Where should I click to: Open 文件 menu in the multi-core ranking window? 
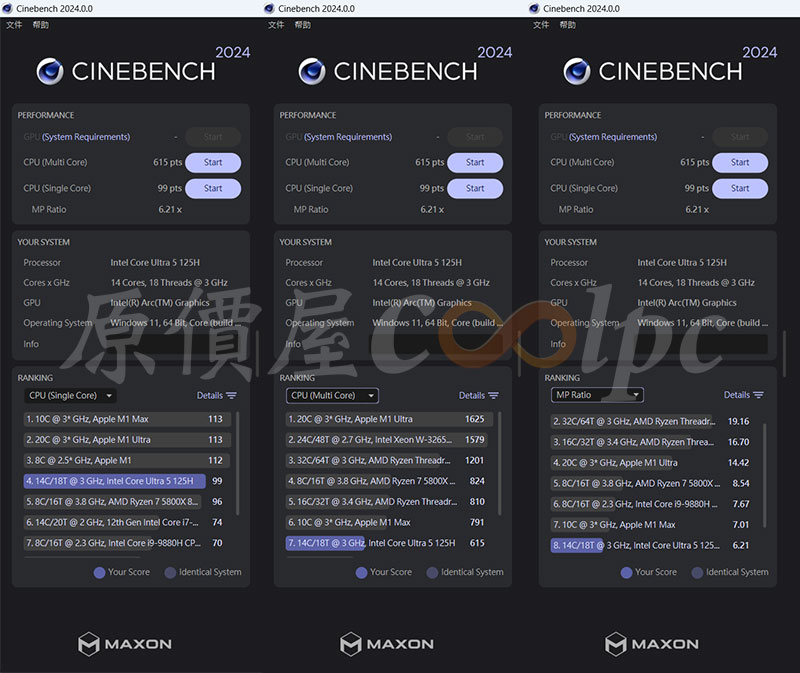coord(276,24)
